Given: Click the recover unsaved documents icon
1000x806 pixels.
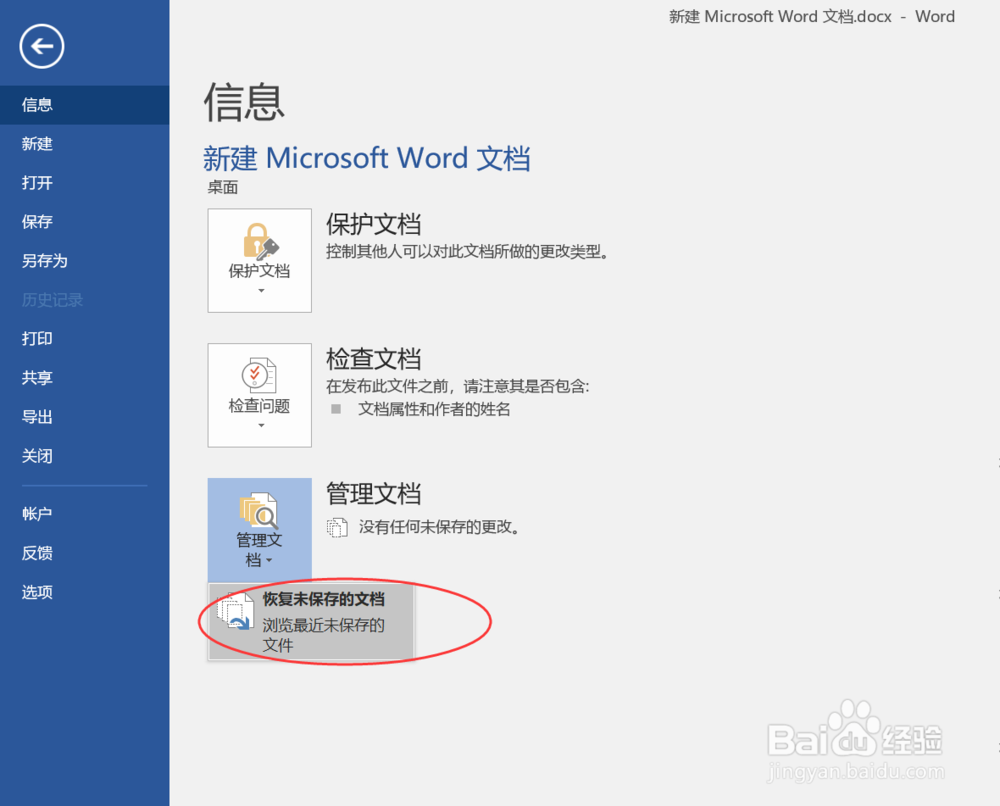Looking at the screenshot, I should (235, 612).
